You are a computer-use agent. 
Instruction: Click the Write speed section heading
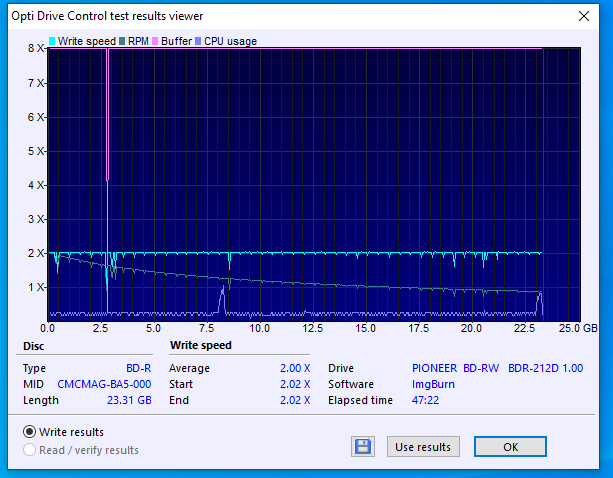(201, 346)
